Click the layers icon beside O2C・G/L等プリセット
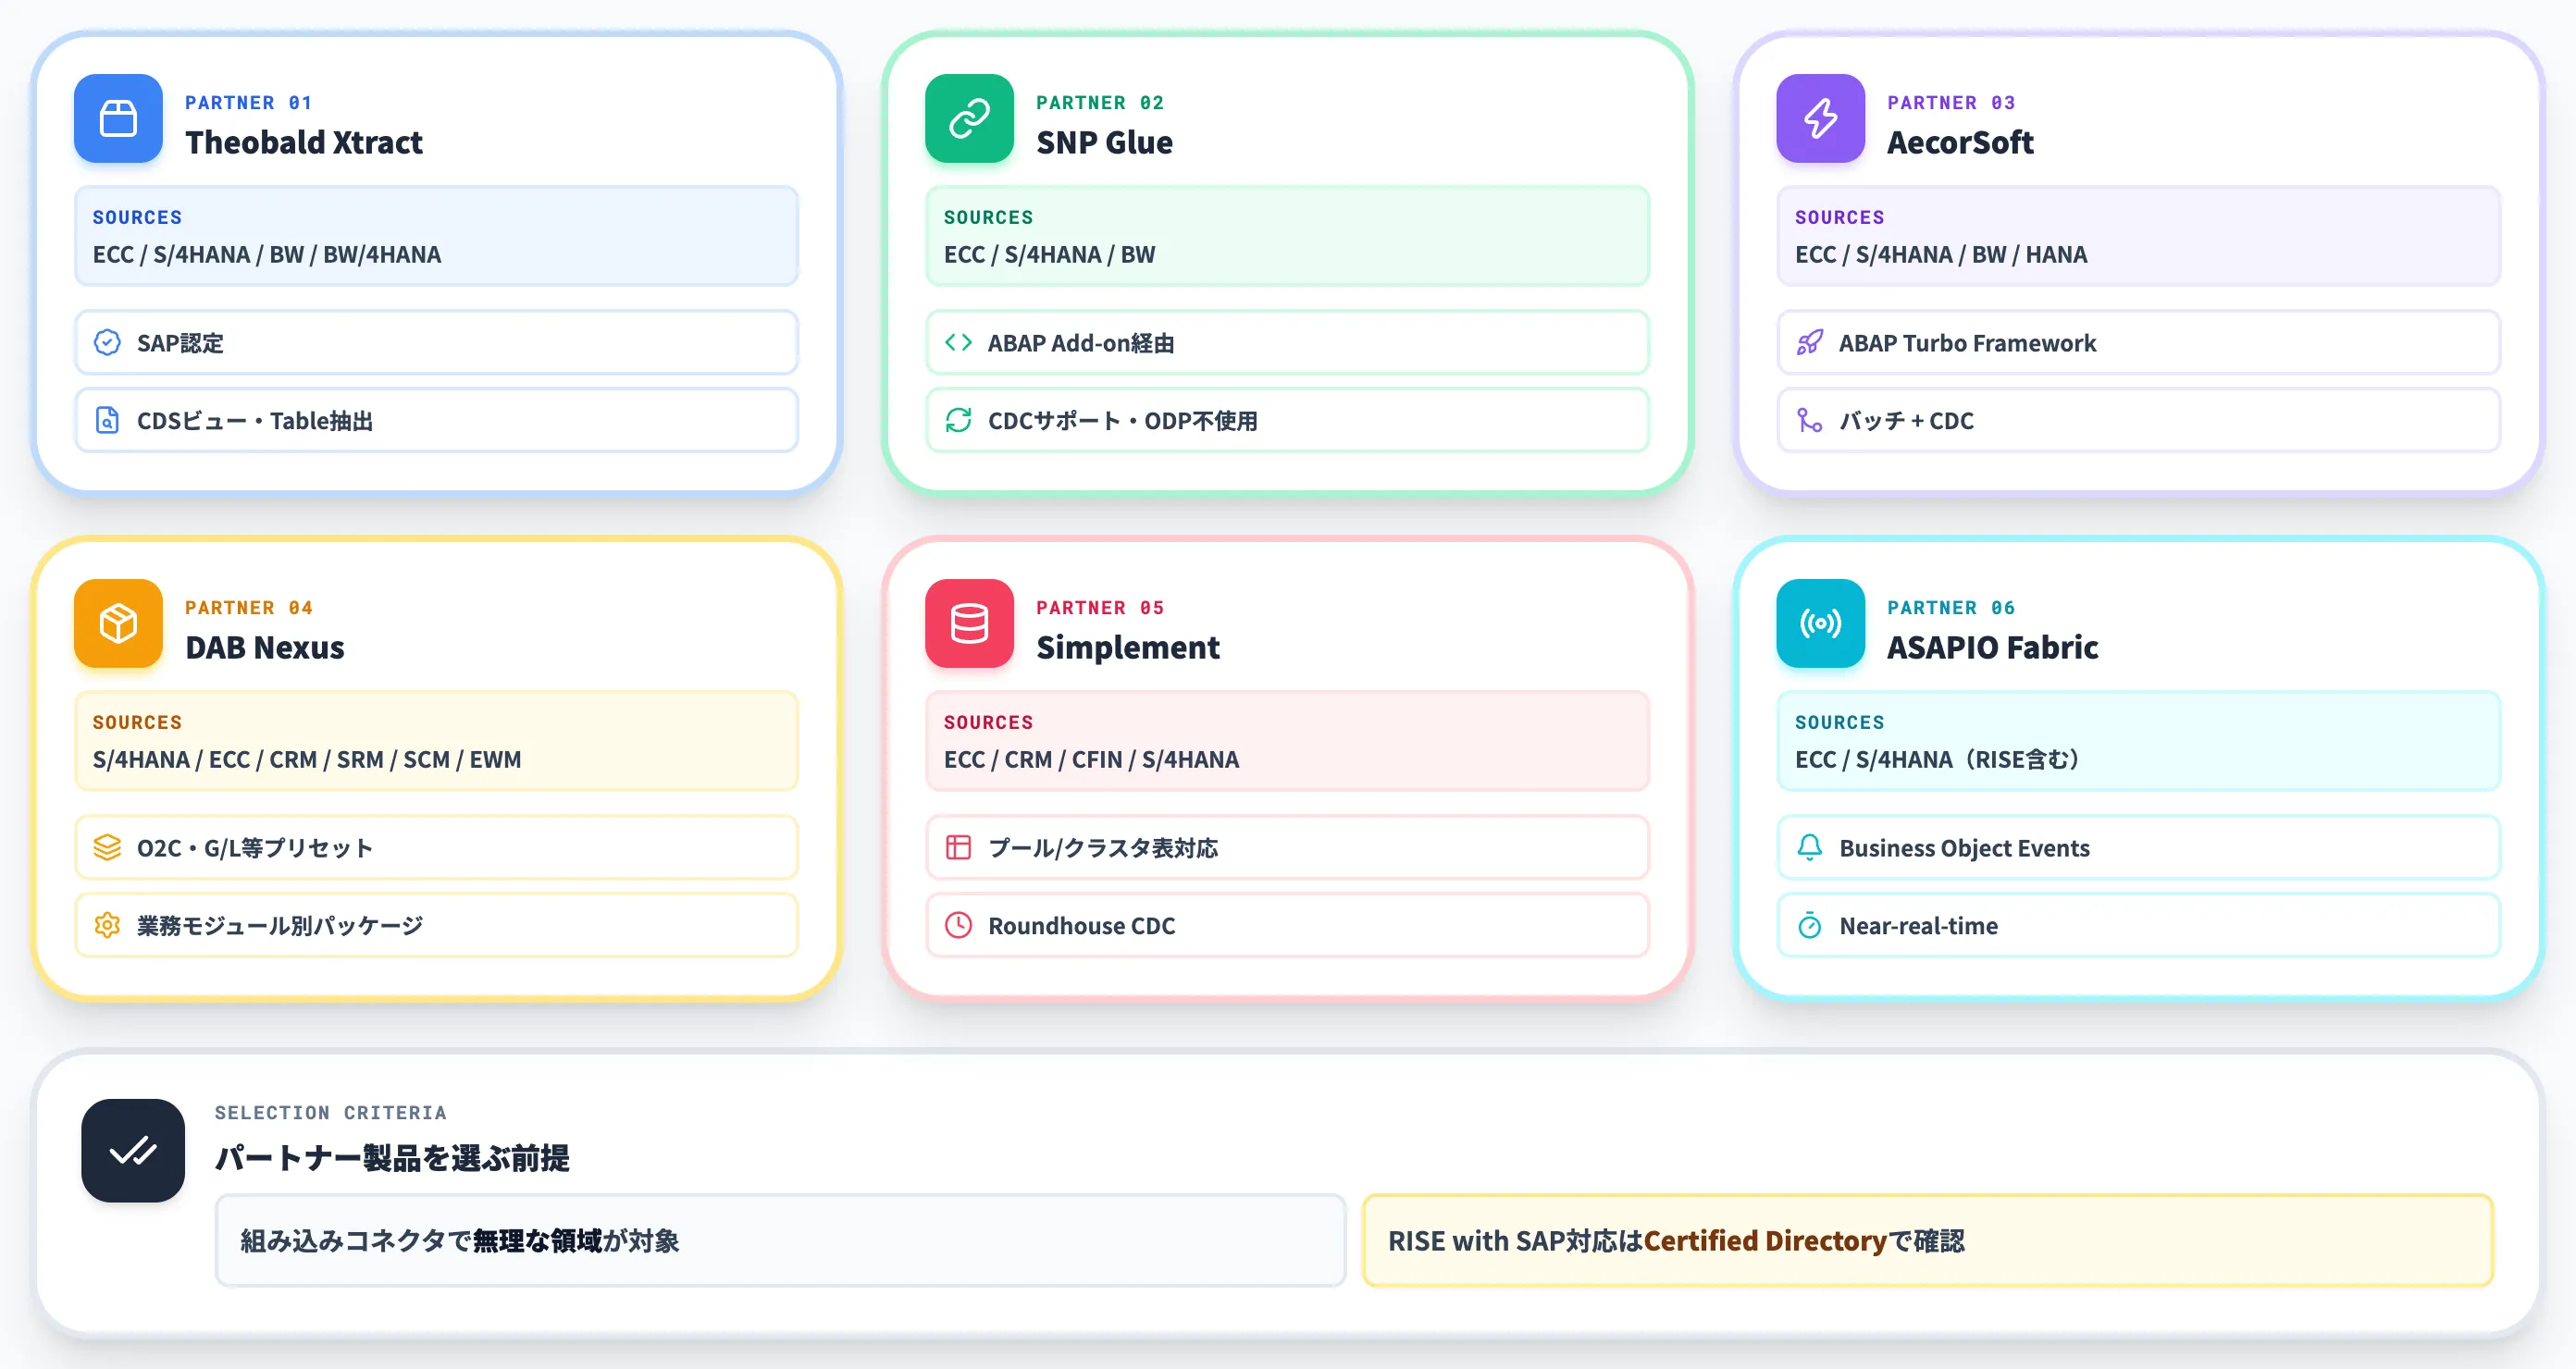This screenshot has height=1369, width=2576. pos(107,847)
